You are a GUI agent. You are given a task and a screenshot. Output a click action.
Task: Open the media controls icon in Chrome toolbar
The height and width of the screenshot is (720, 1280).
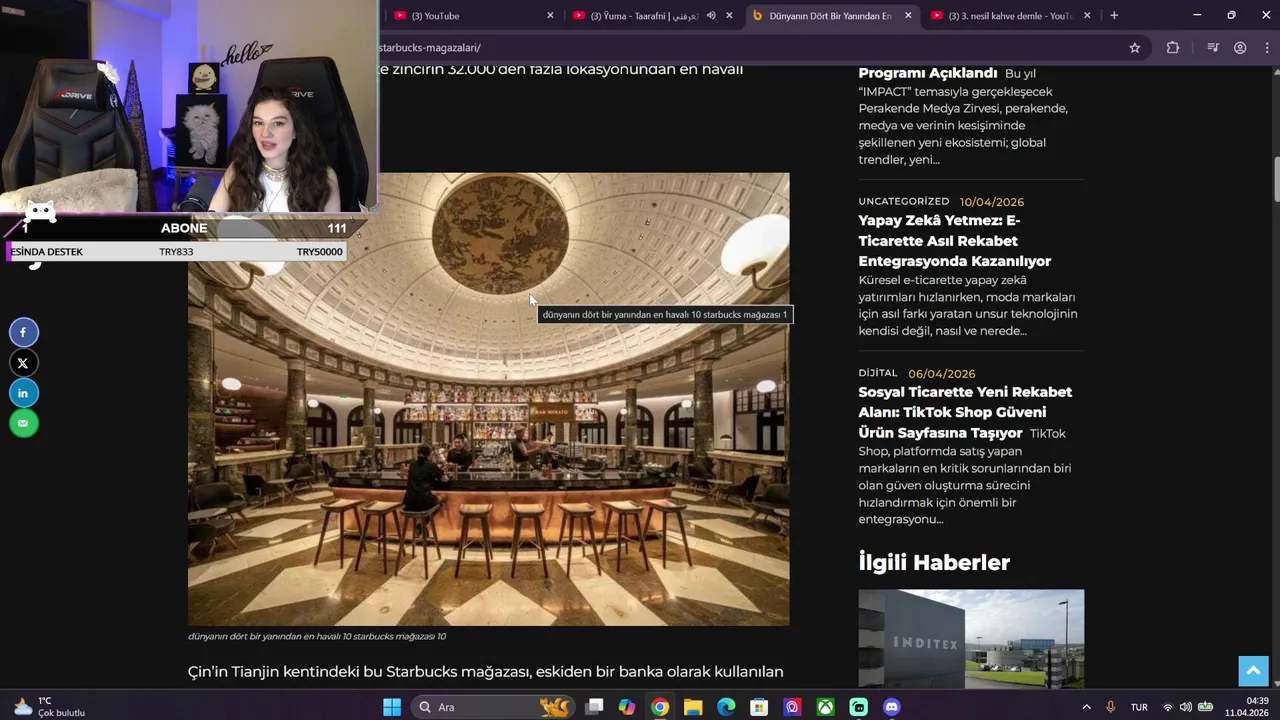1213,47
